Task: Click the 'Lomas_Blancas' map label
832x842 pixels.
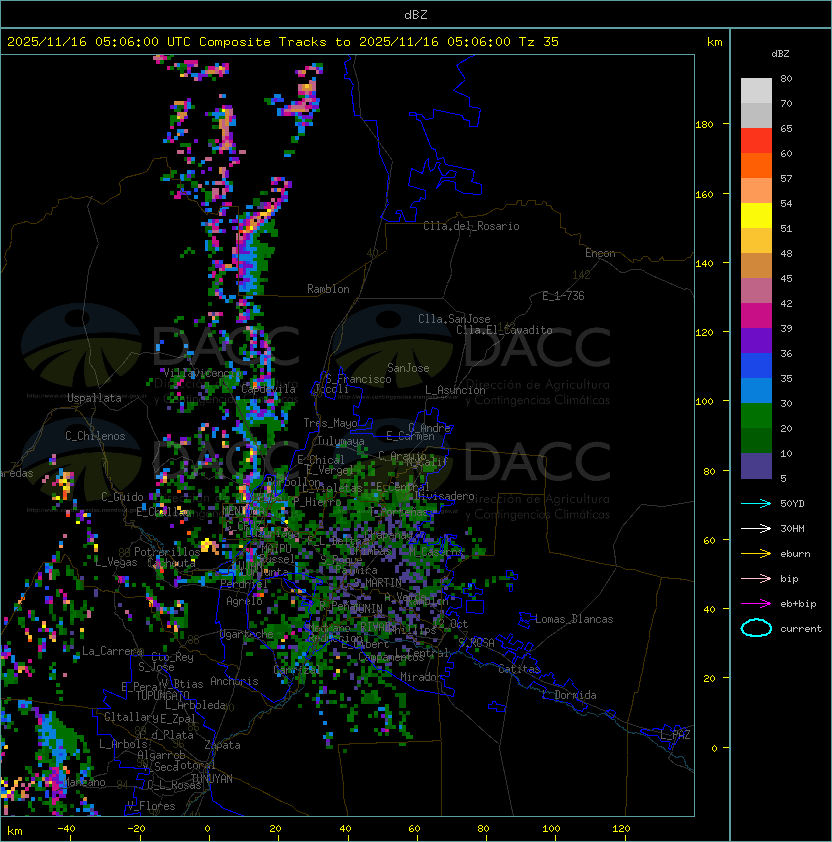Action: pyautogui.click(x=574, y=619)
